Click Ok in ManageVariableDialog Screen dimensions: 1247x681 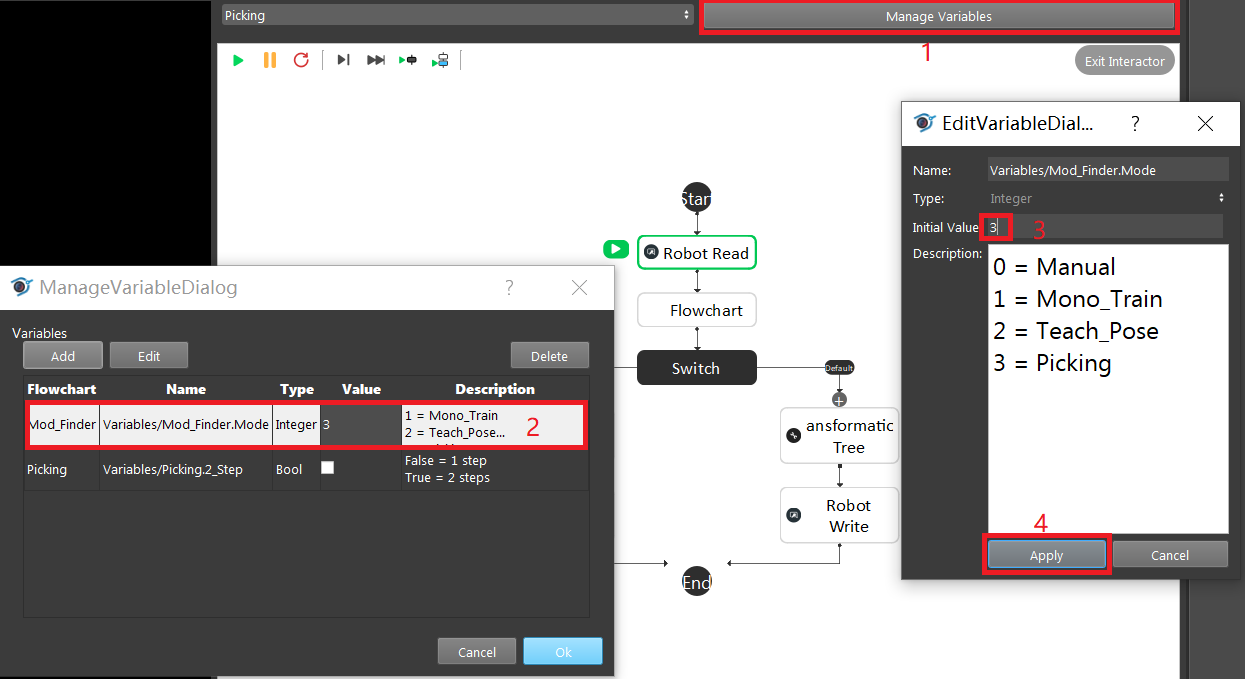coord(563,652)
